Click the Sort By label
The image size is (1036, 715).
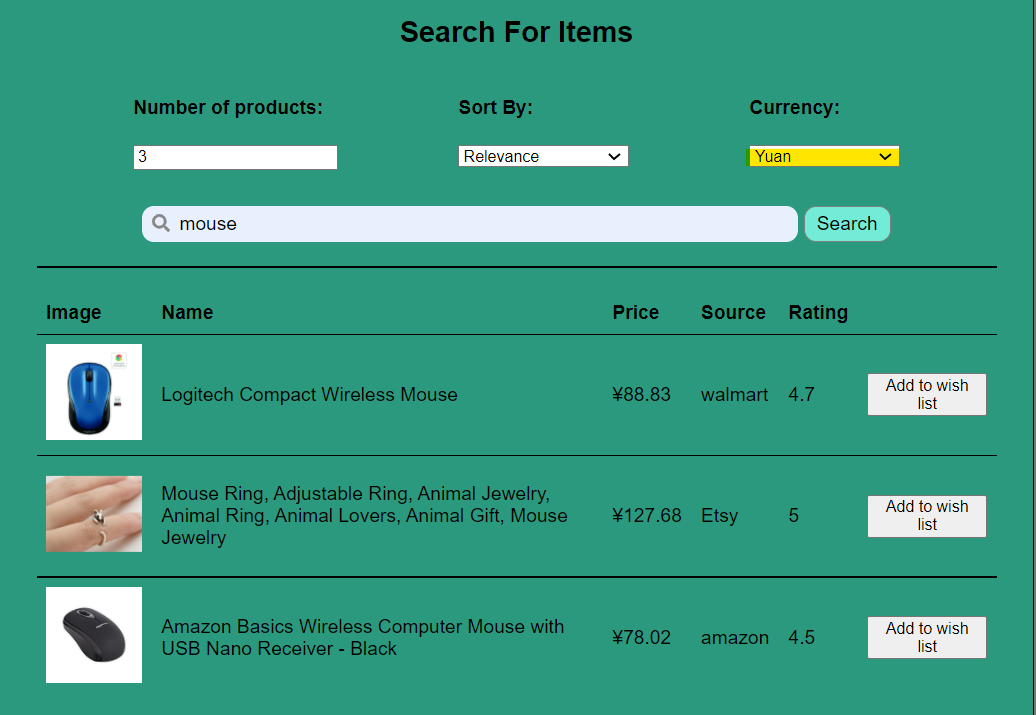coord(496,107)
